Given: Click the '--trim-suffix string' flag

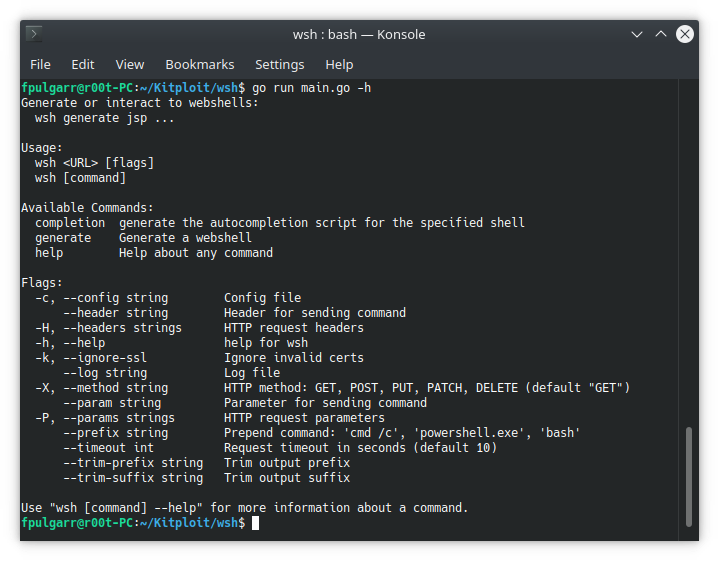Looking at the screenshot, I should pyautogui.click(x=133, y=478).
